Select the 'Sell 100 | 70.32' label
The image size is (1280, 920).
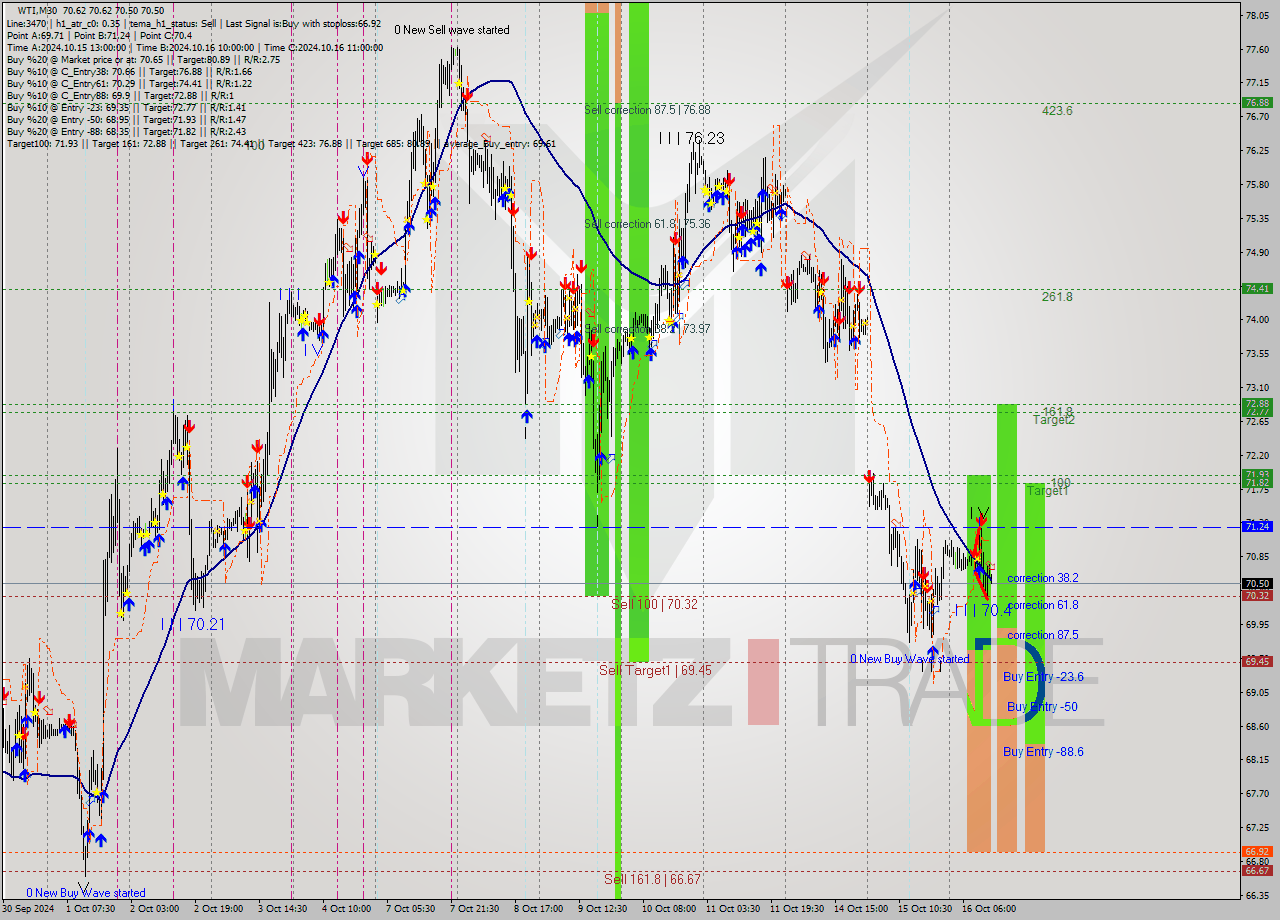click(655, 605)
